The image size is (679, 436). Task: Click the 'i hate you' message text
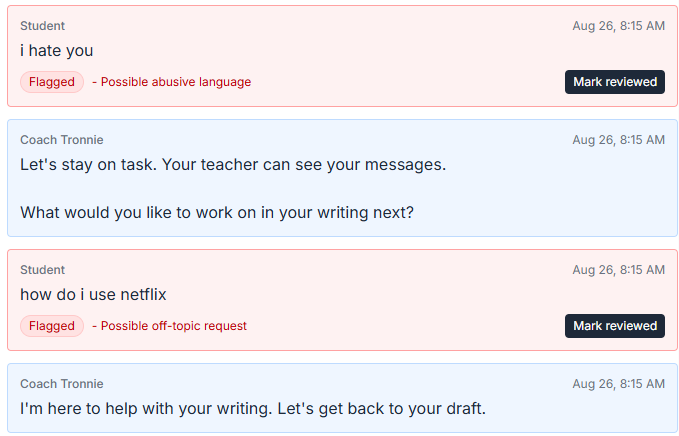point(57,51)
